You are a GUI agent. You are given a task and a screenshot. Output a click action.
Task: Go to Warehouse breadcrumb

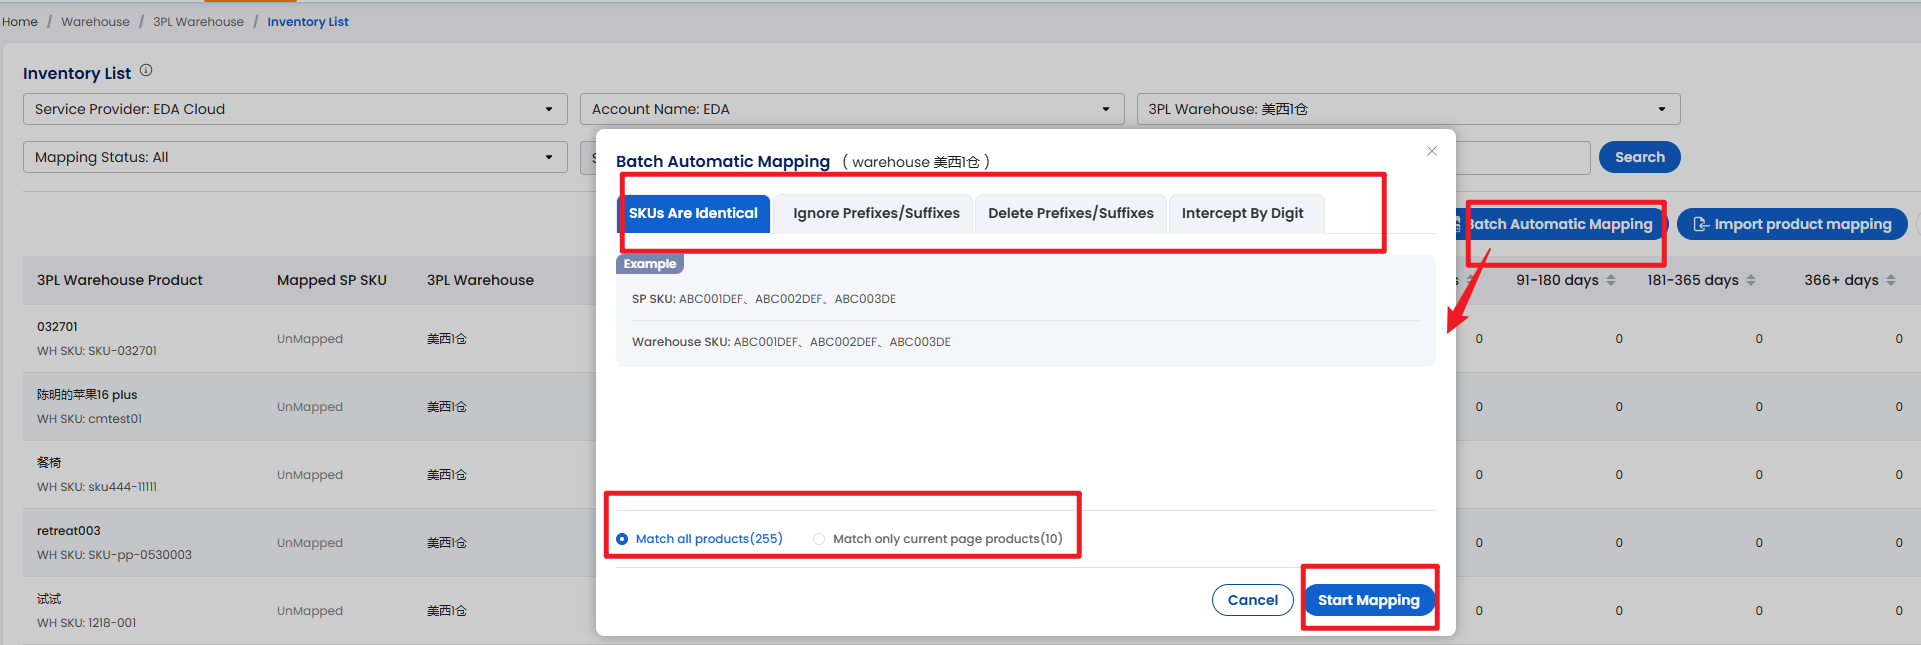(95, 22)
